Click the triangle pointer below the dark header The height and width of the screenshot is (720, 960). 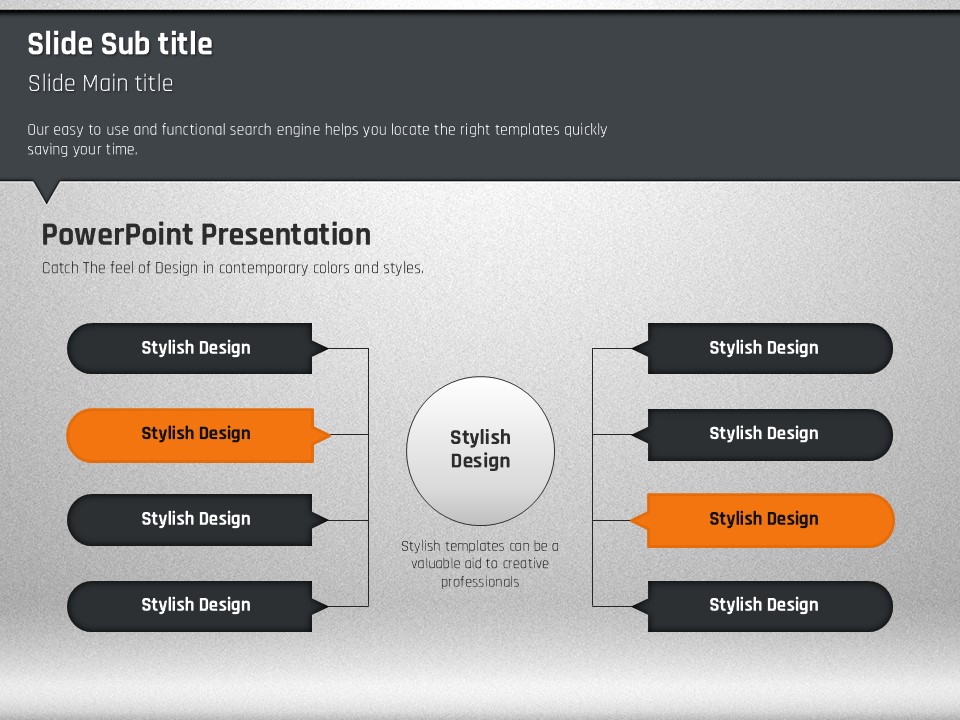point(46,190)
